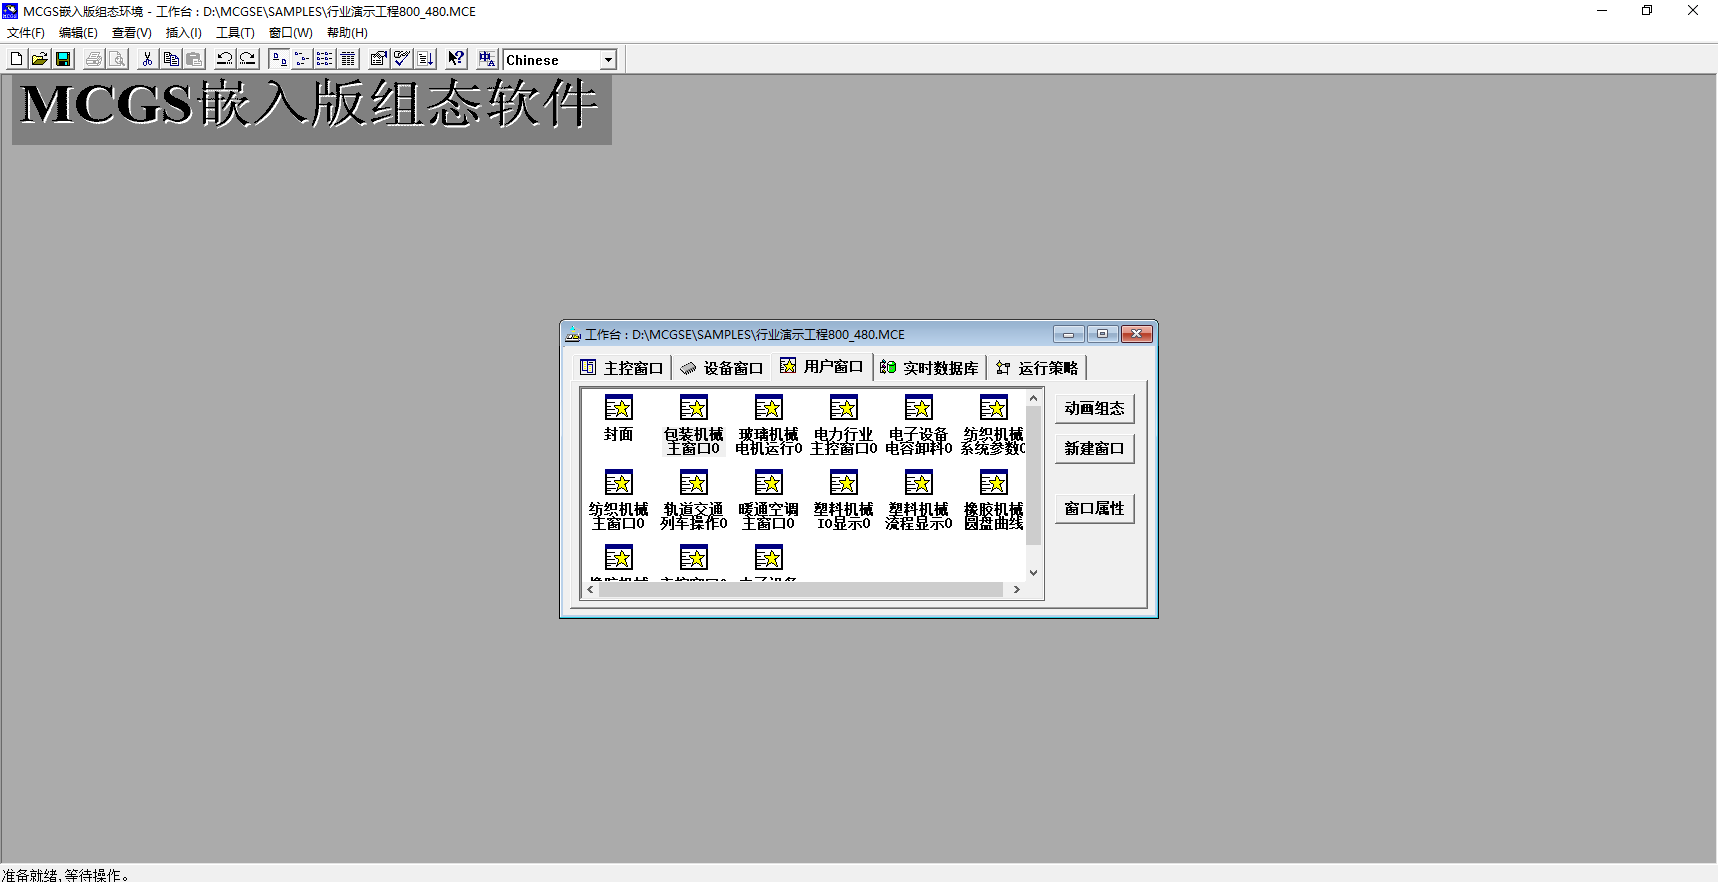The height and width of the screenshot is (882, 1718).
Task: Toggle large icons view mode in toolbar
Action: pos(279,59)
